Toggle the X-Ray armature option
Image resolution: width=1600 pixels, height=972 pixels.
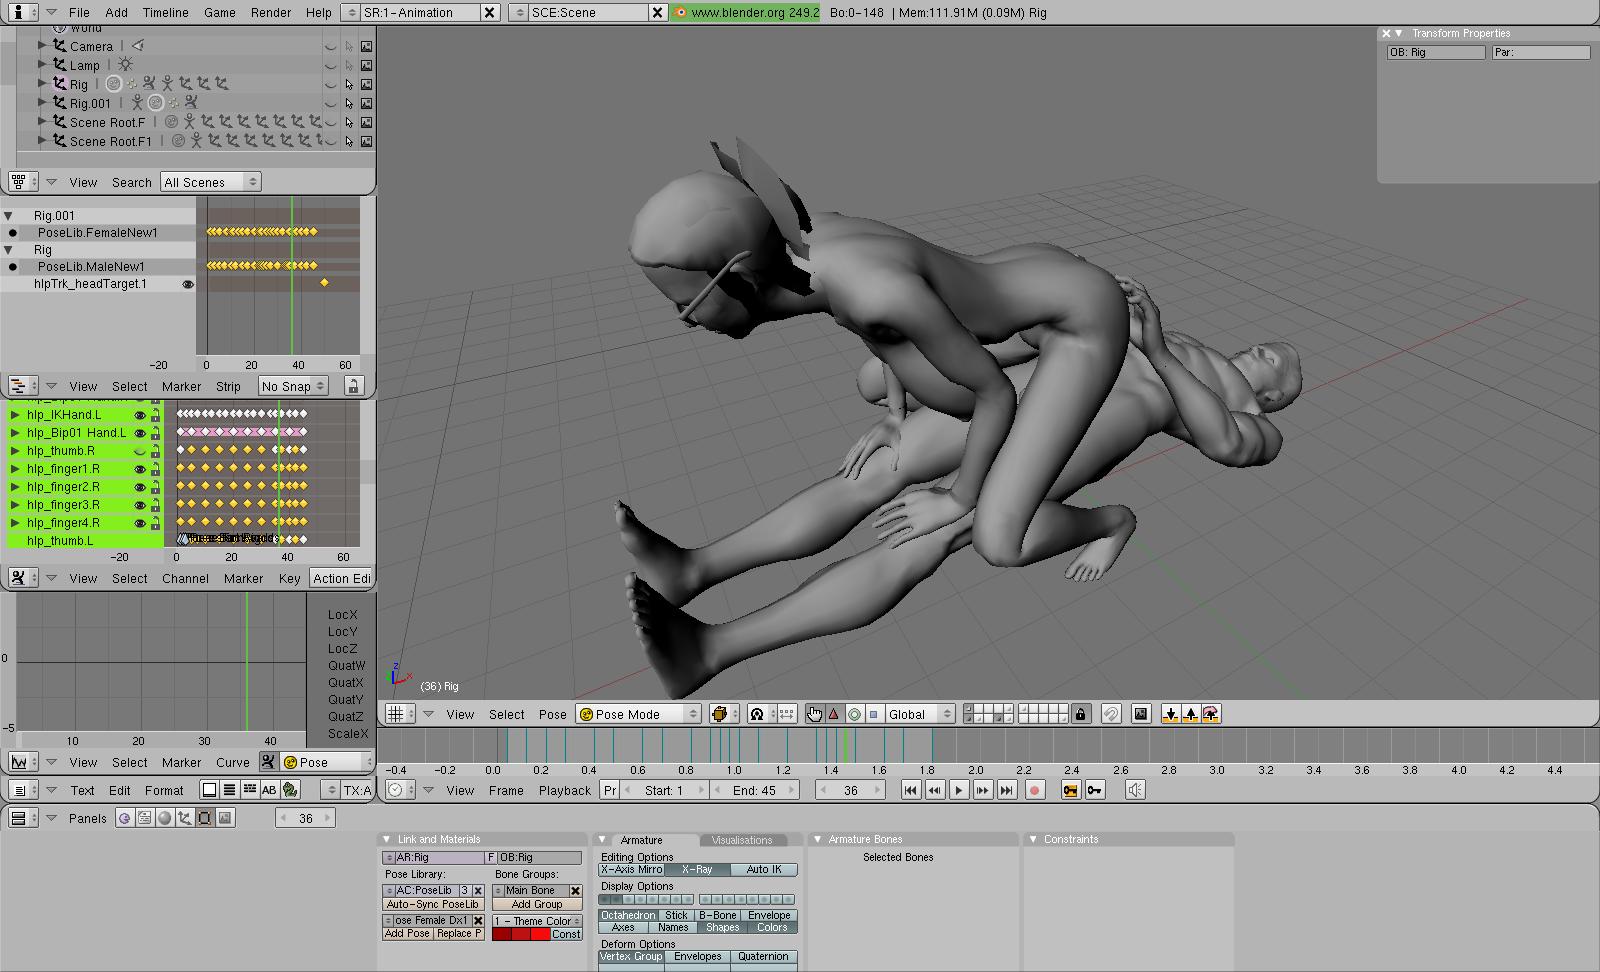(x=697, y=870)
